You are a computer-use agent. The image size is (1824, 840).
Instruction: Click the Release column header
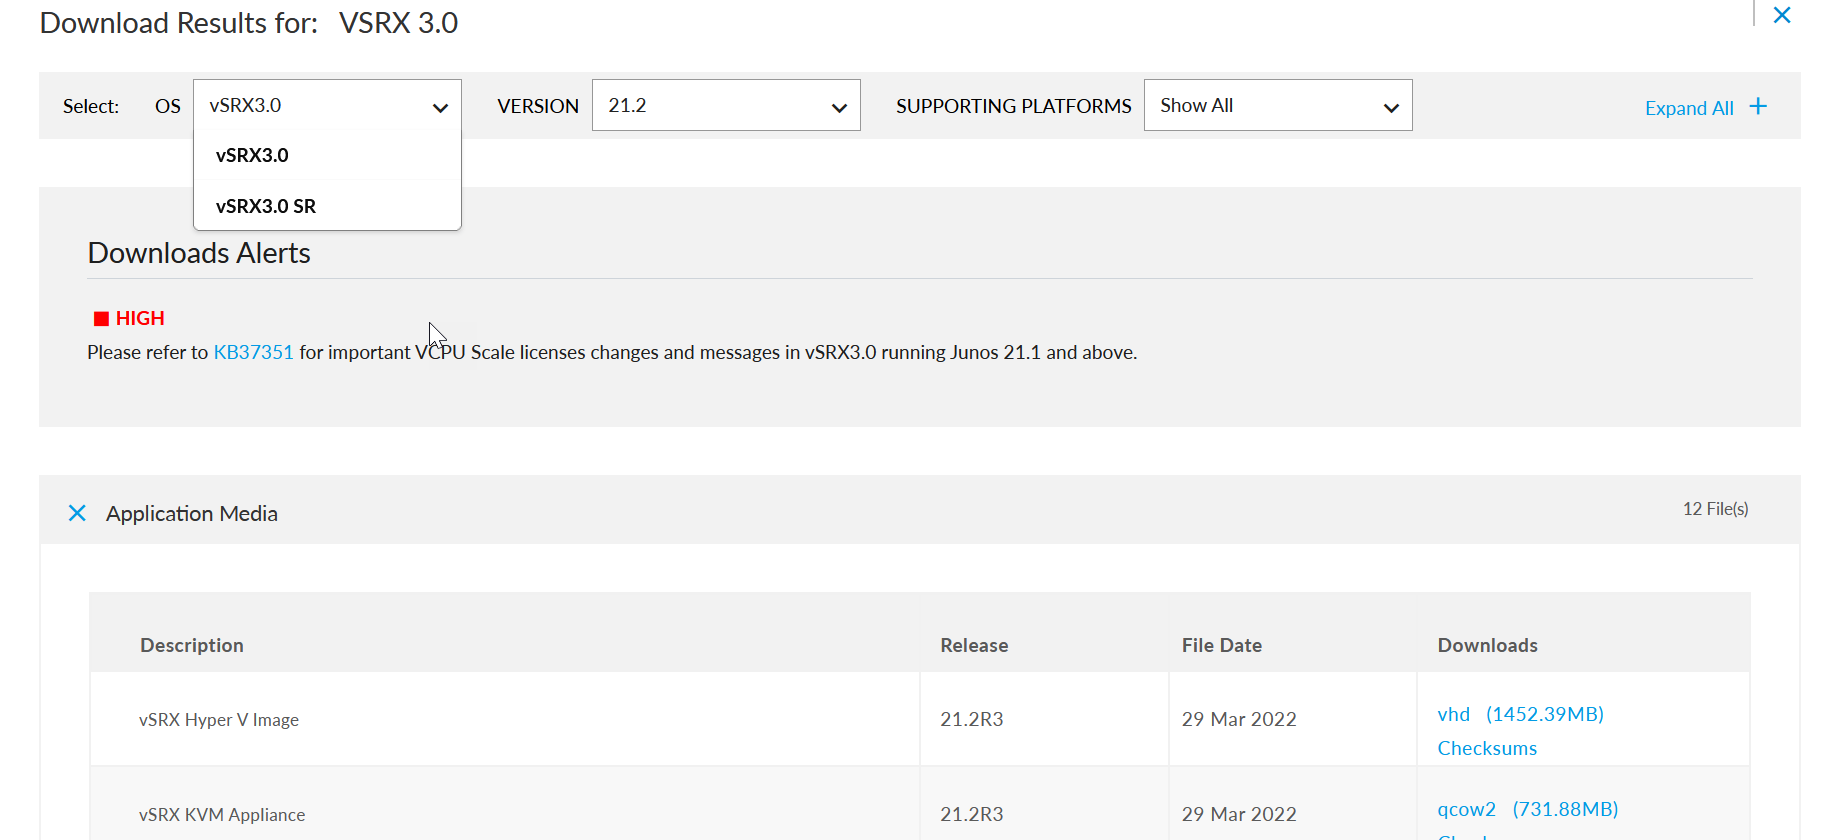coord(974,645)
